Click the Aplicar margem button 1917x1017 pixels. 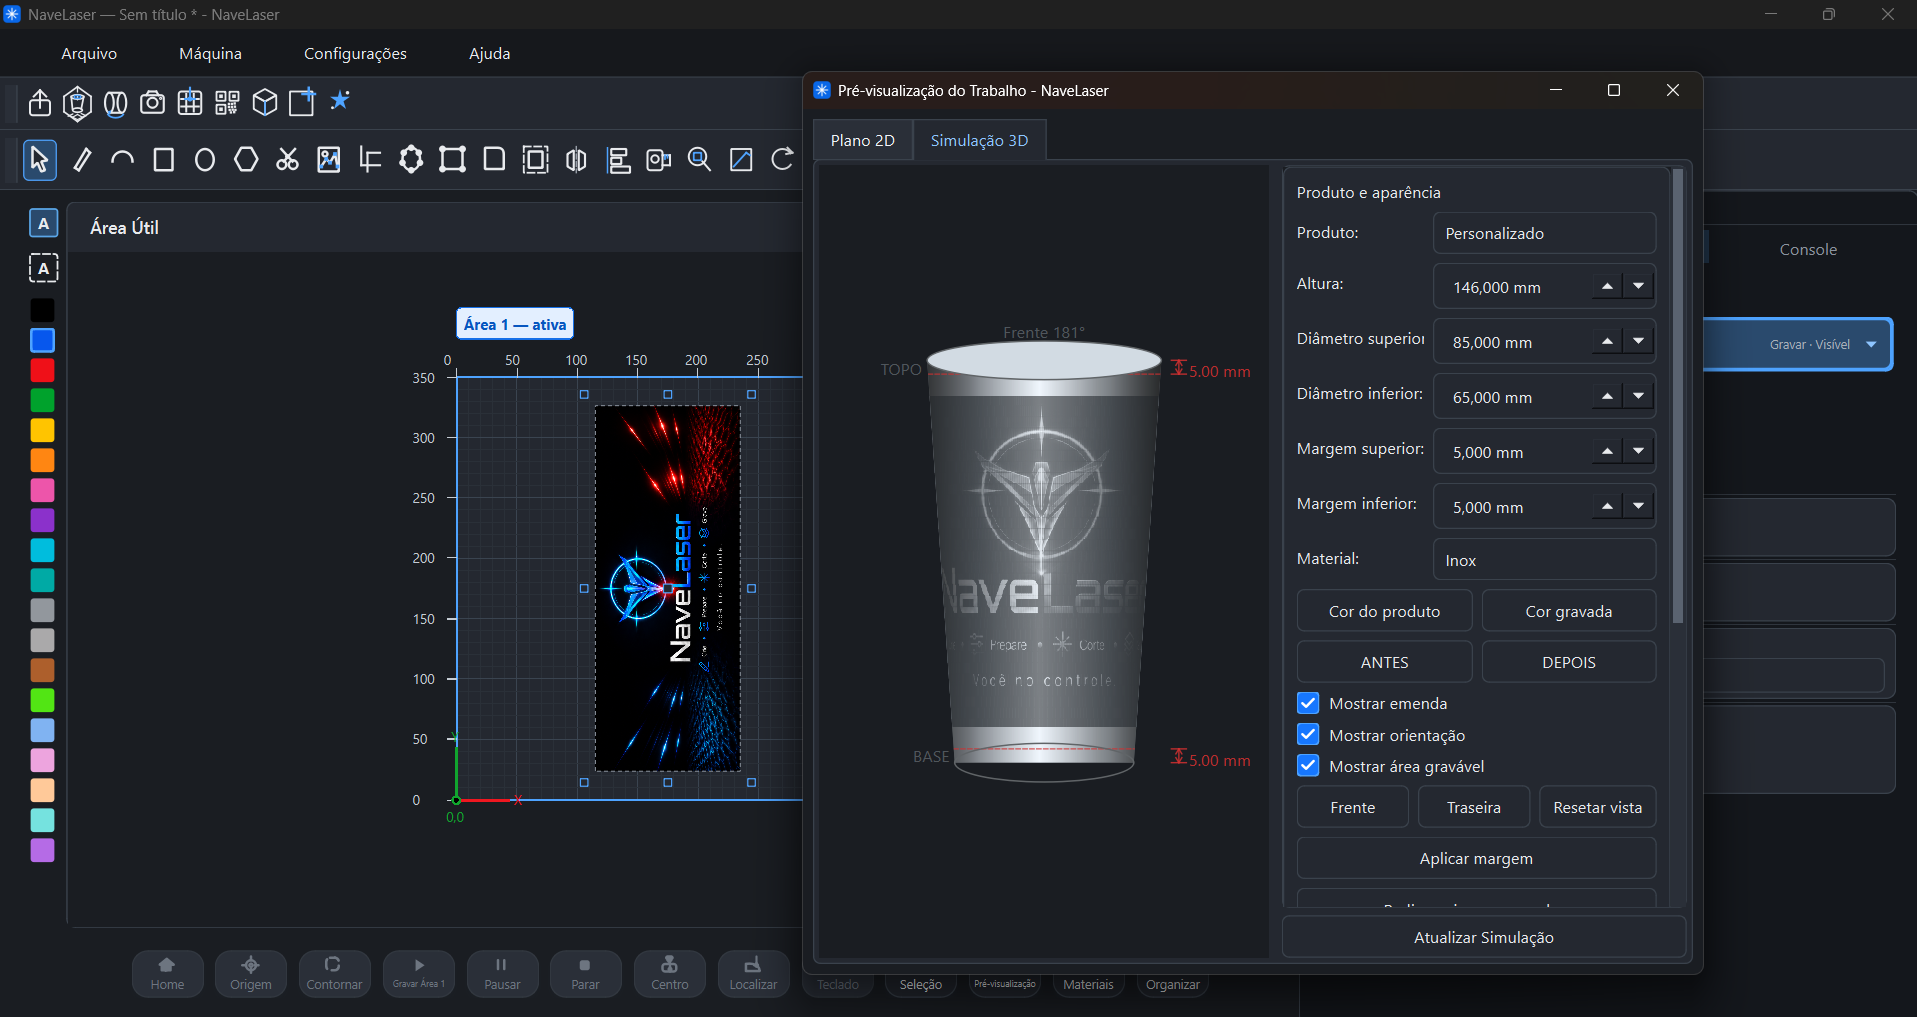(x=1476, y=858)
